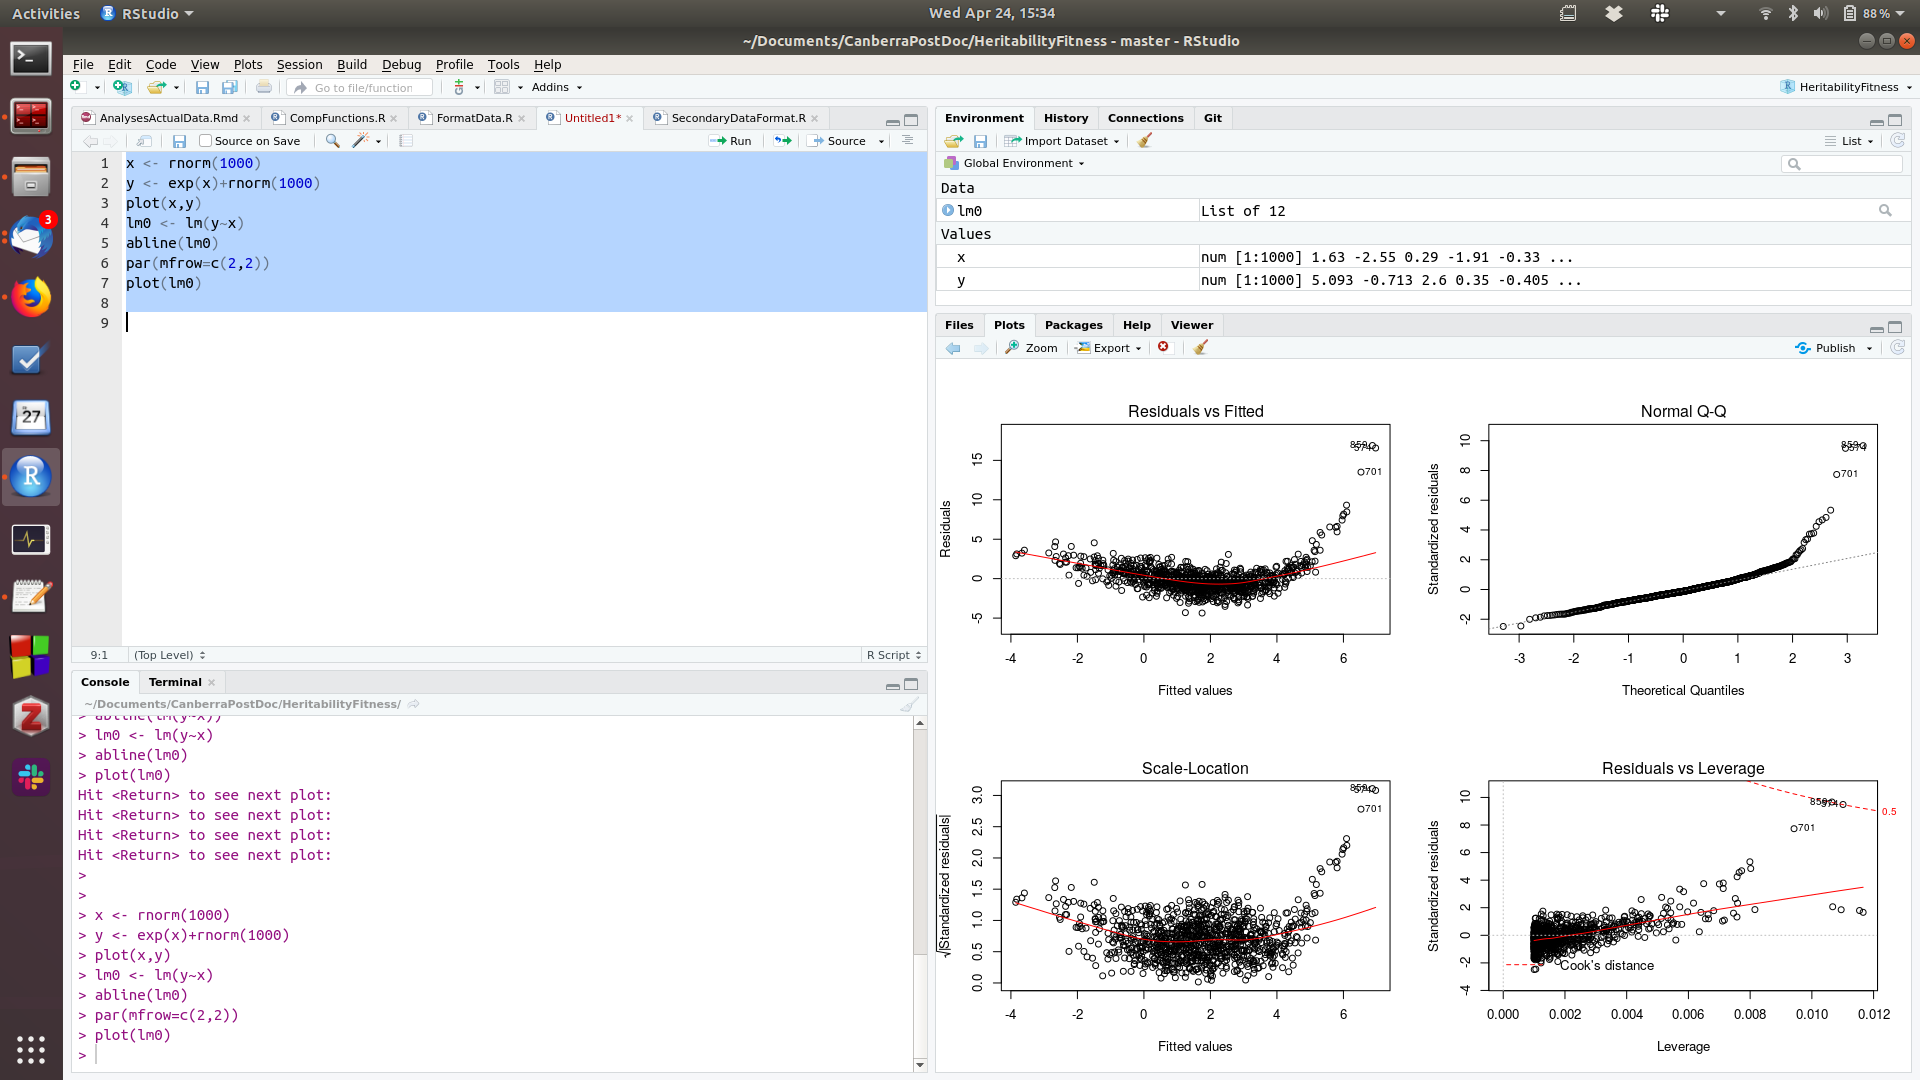Open the Session menu
The image size is (1920, 1080).
pos(299,64)
